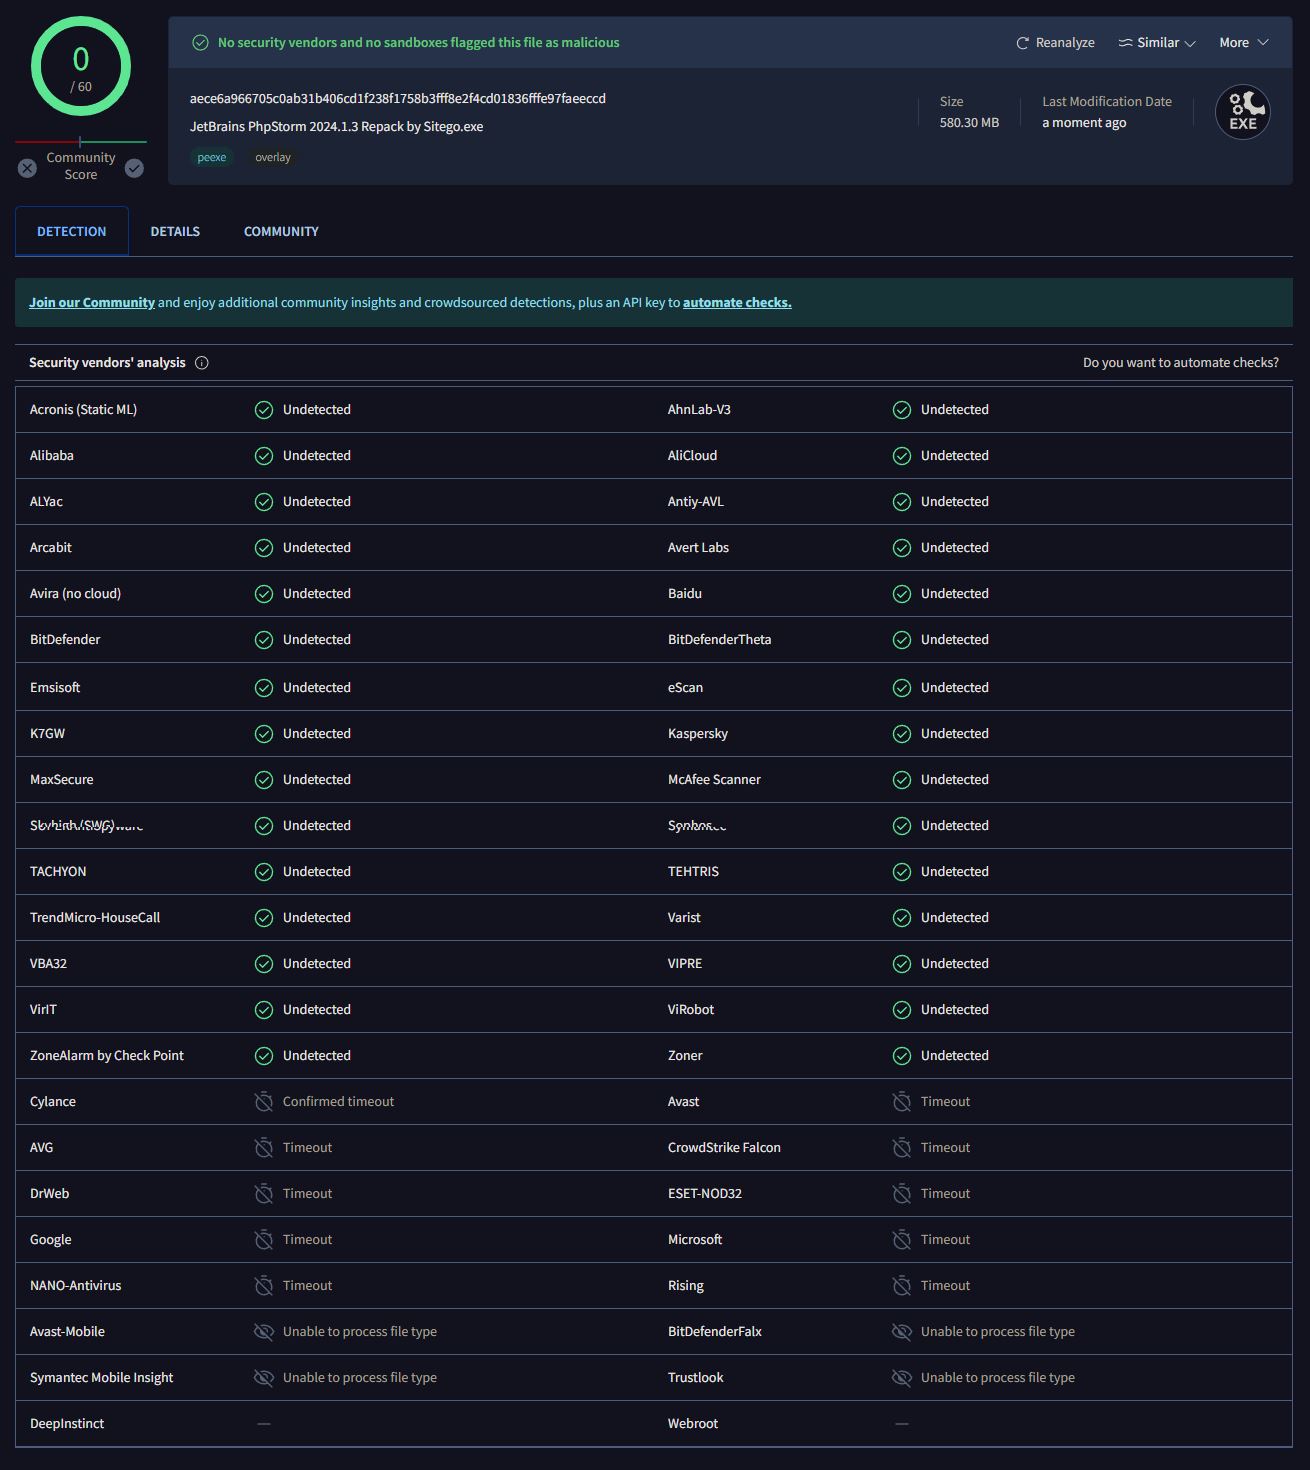Select the file SHA-256 hash text
The width and height of the screenshot is (1310, 1470).
pyautogui.click(x=398, y=98)
